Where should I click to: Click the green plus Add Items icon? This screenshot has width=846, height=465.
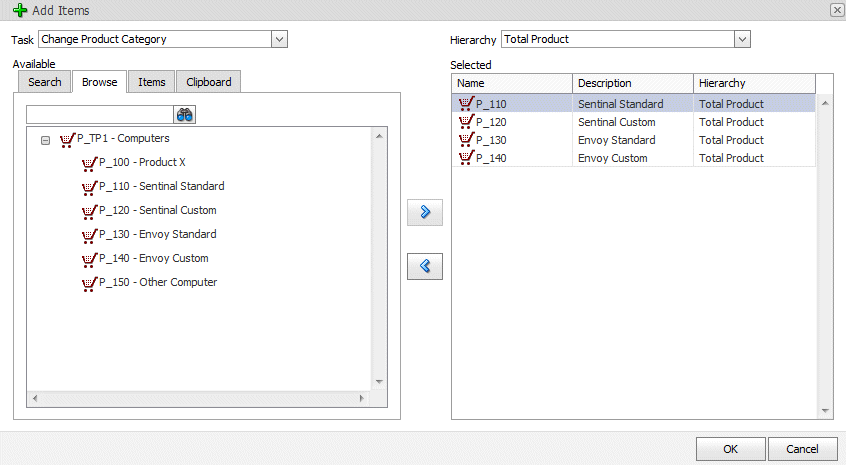click(x=19, y=10)
